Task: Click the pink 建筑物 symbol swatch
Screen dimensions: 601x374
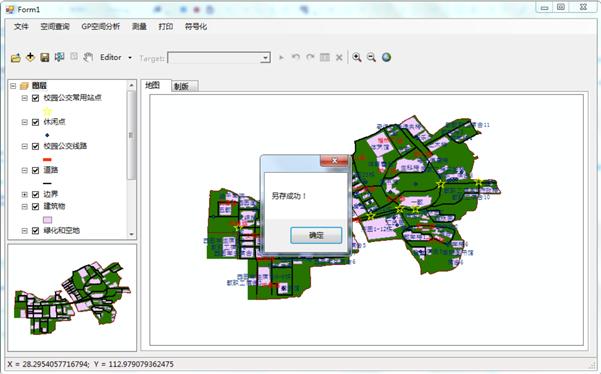Action: [x=47, y=220]
